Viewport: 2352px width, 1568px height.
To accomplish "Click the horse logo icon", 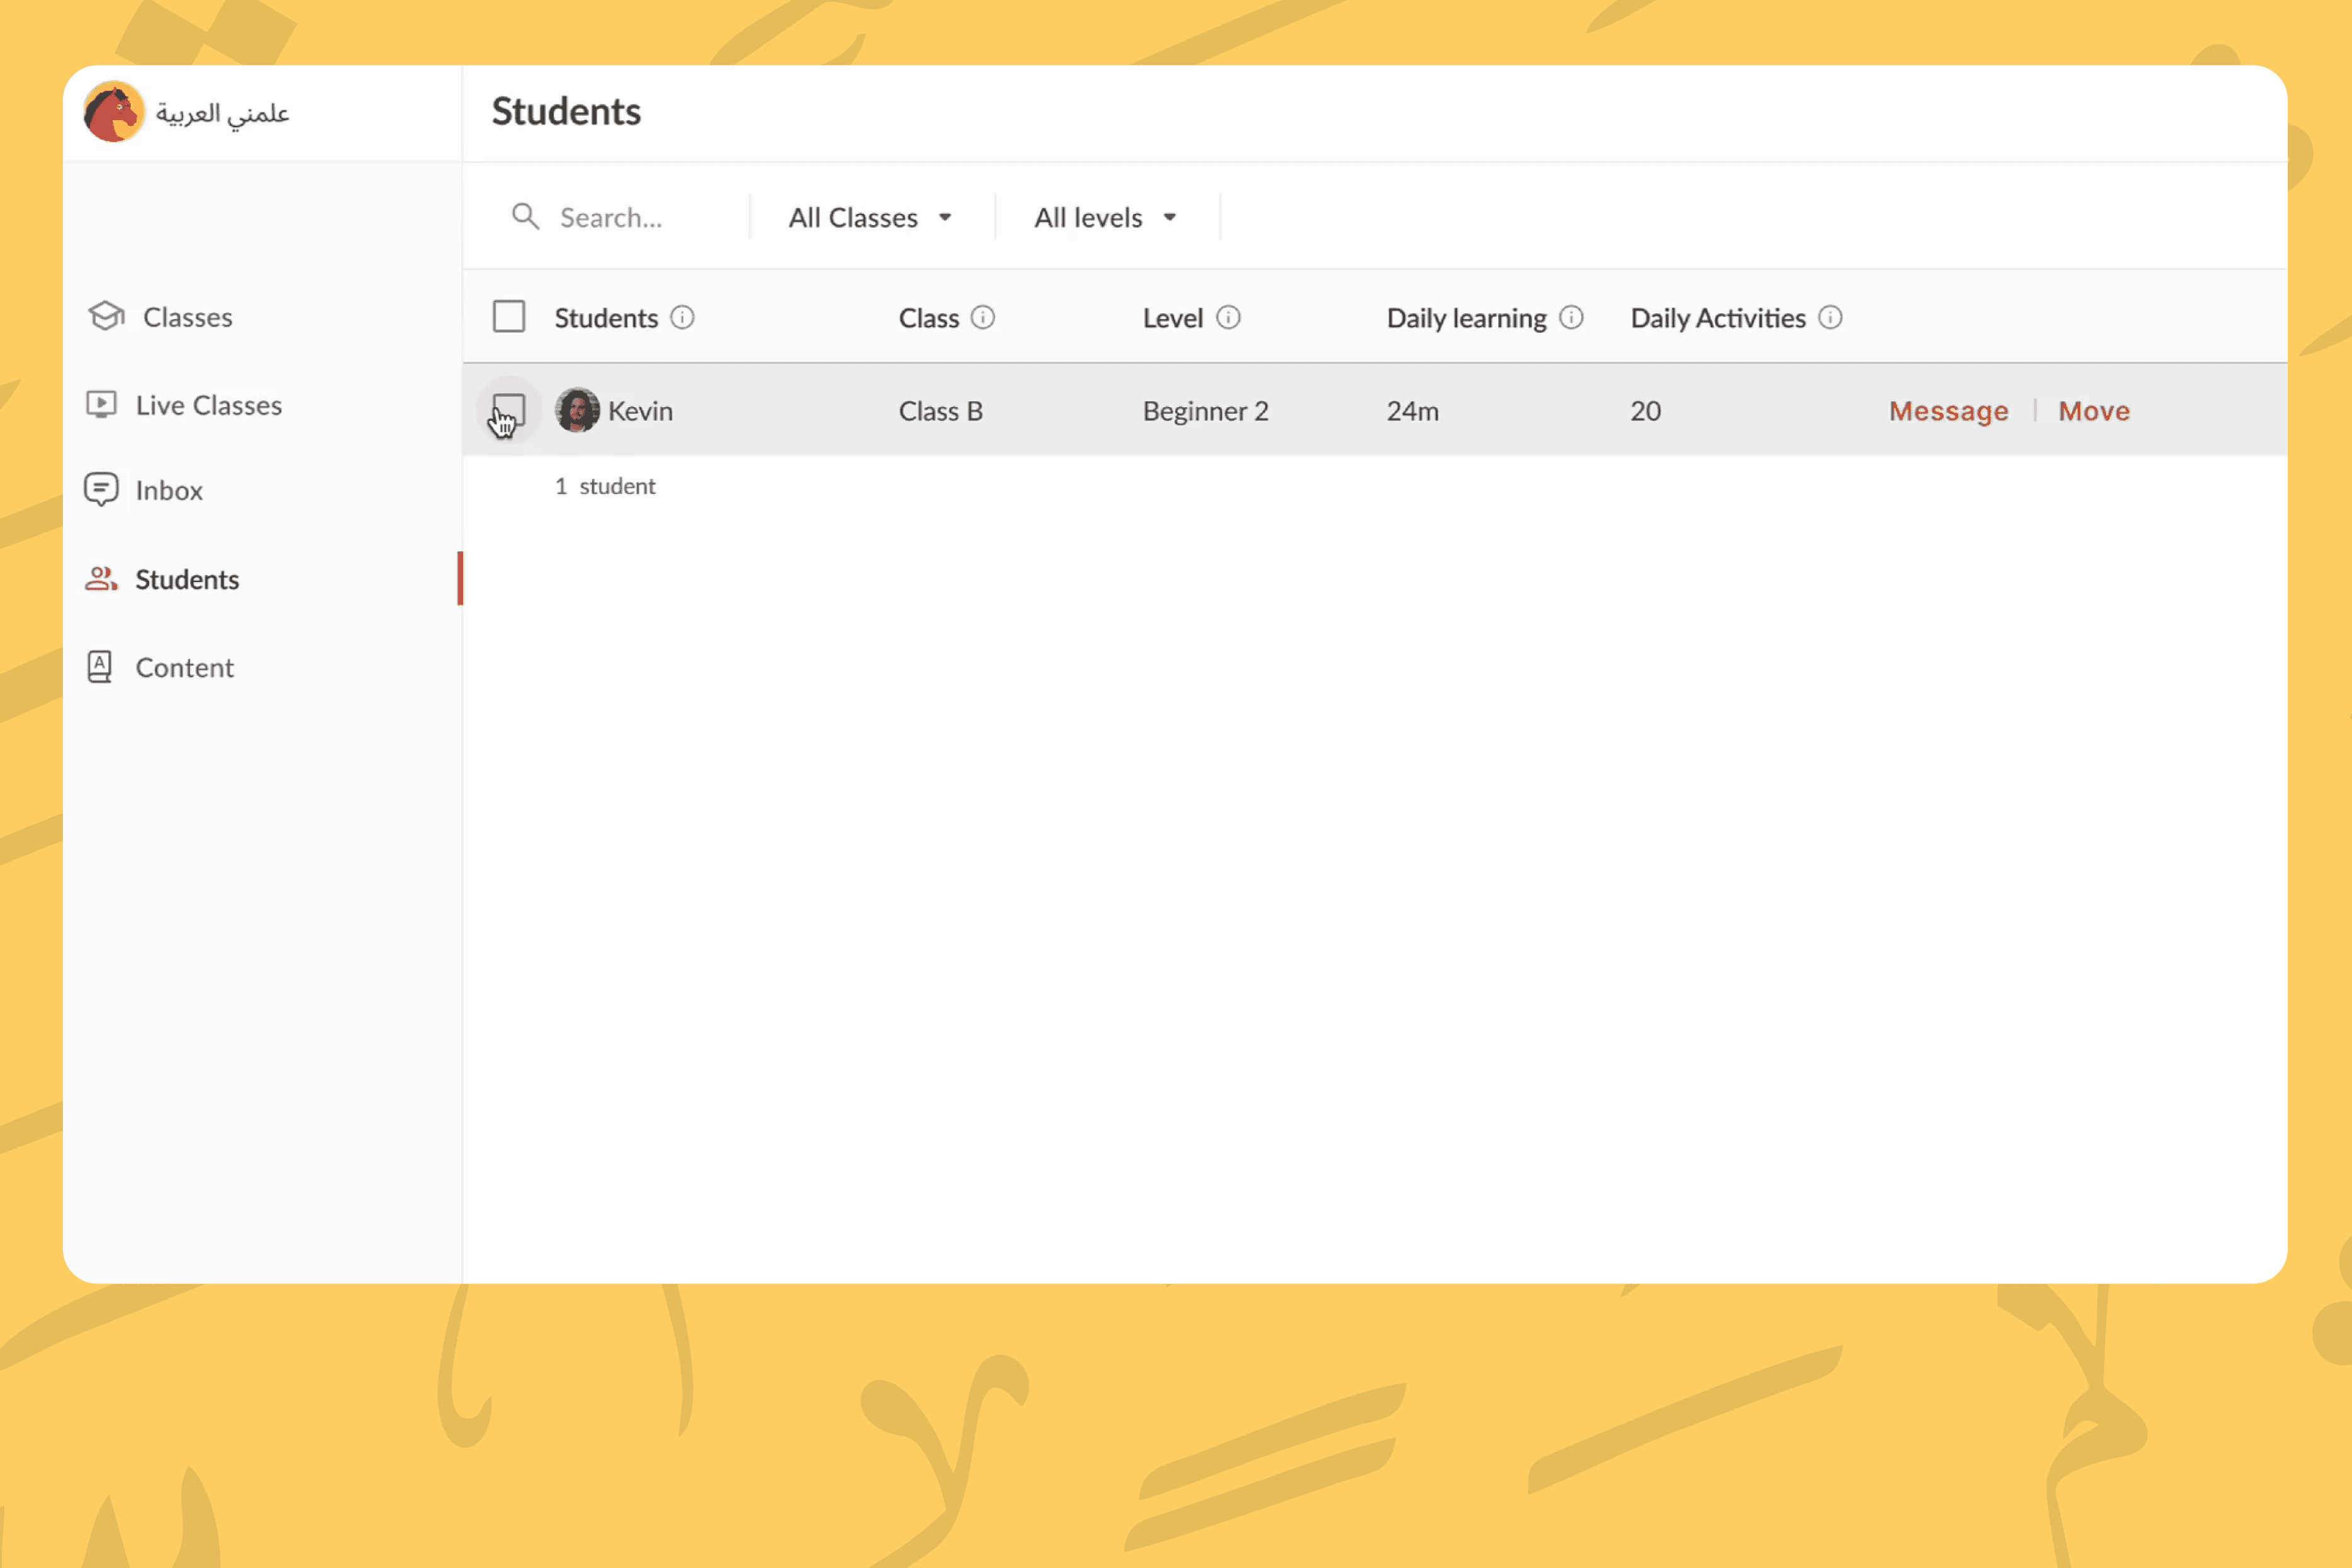I will click(x=113, y=112).
